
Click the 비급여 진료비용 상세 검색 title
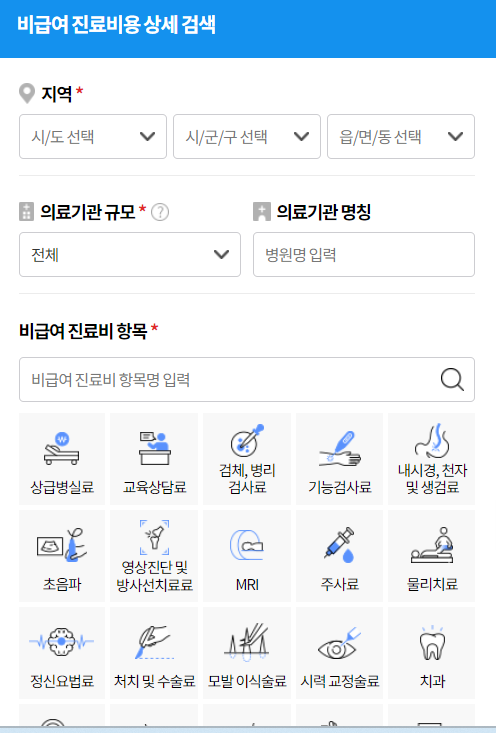[x=116, y=25]
